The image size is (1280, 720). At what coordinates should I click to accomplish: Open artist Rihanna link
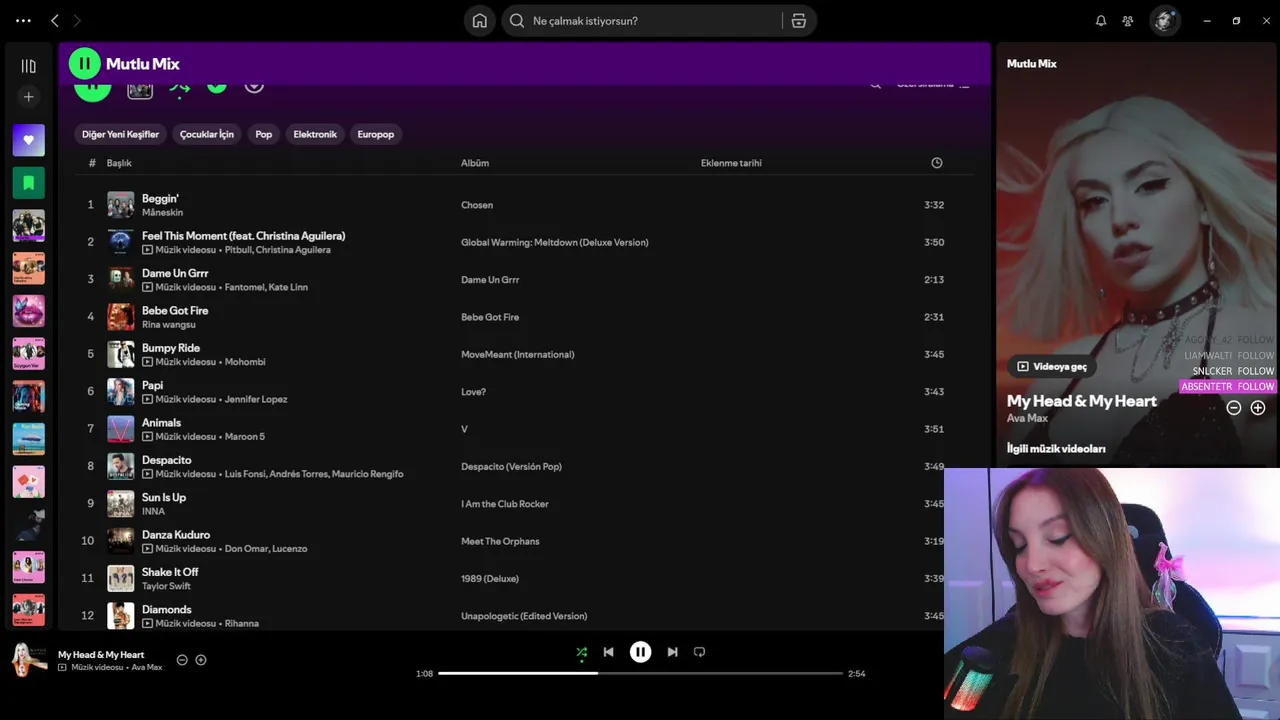tap(242, 623)
